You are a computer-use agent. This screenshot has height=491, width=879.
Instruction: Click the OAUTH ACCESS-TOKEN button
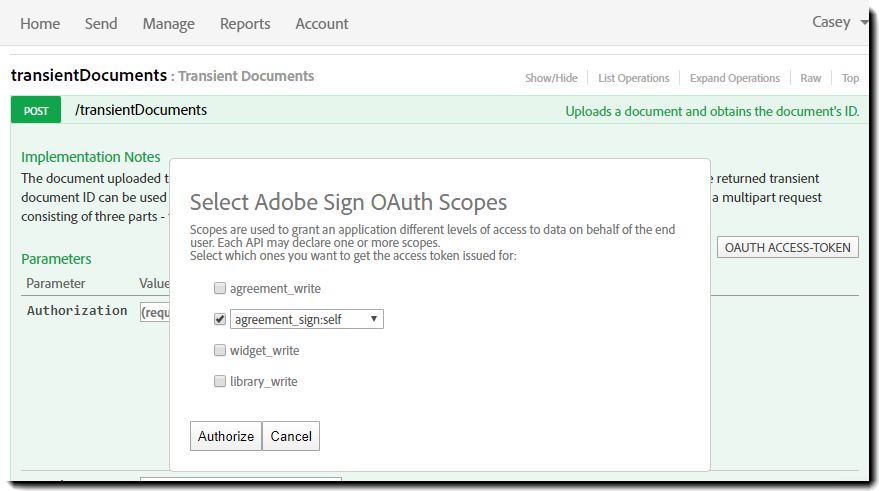(788, 247)
